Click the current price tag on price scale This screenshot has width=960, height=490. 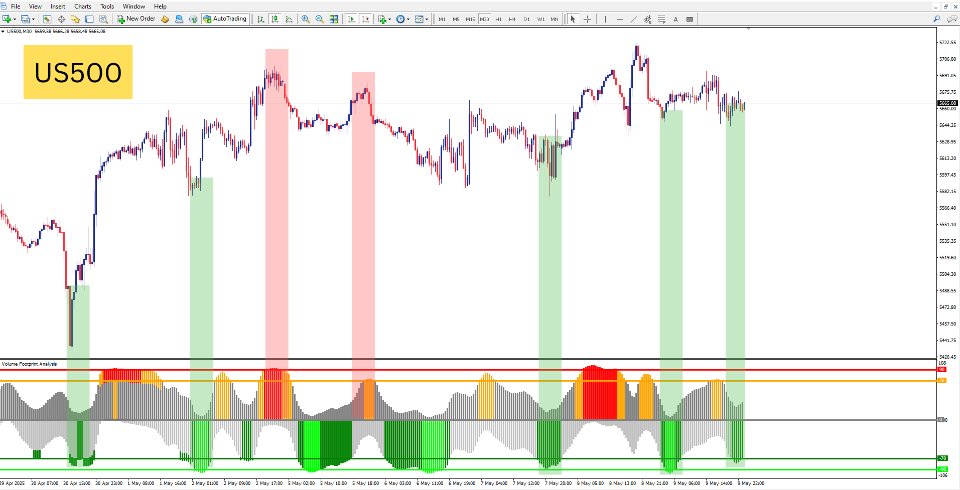(947, 103)
